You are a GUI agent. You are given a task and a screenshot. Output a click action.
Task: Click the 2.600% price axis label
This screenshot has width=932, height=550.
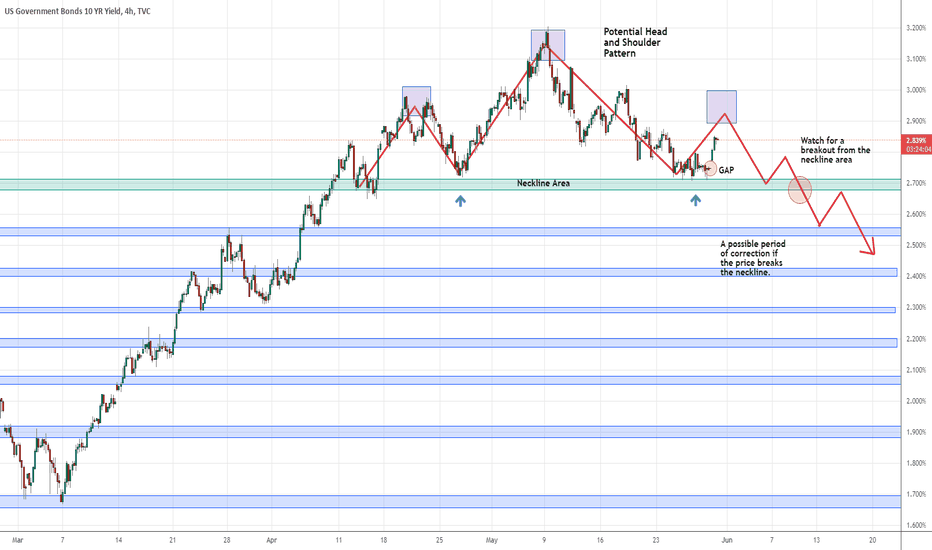[916, 214]
